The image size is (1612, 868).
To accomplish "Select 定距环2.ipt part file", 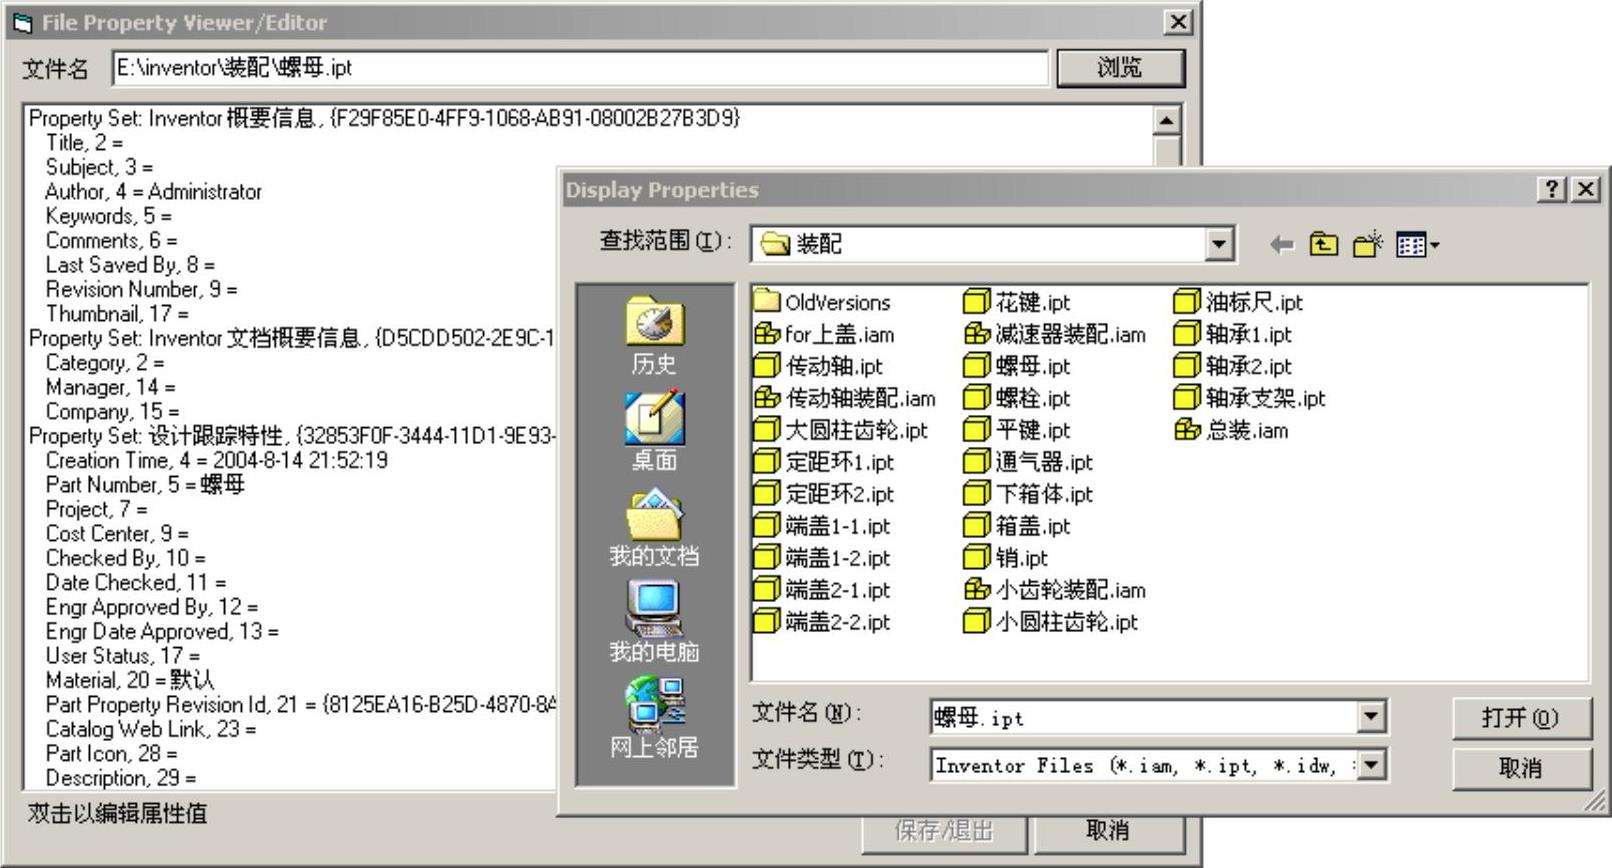I will click(824, 494).
